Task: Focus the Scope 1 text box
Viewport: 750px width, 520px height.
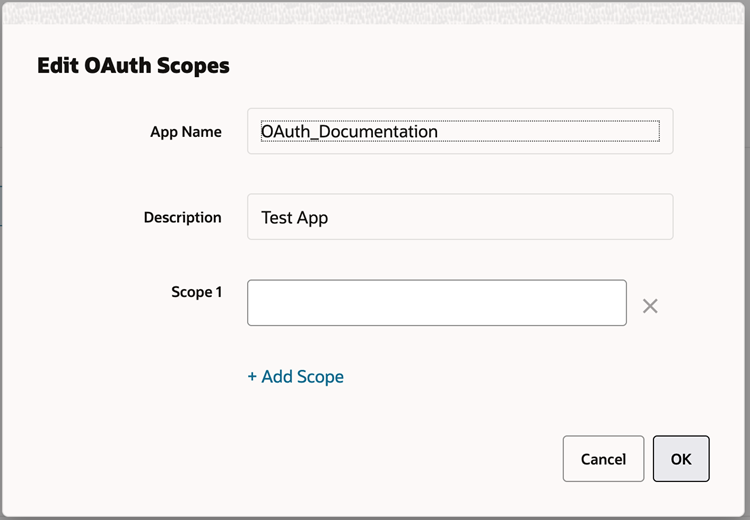Action: pyautogui.click(x=437, y=303)
